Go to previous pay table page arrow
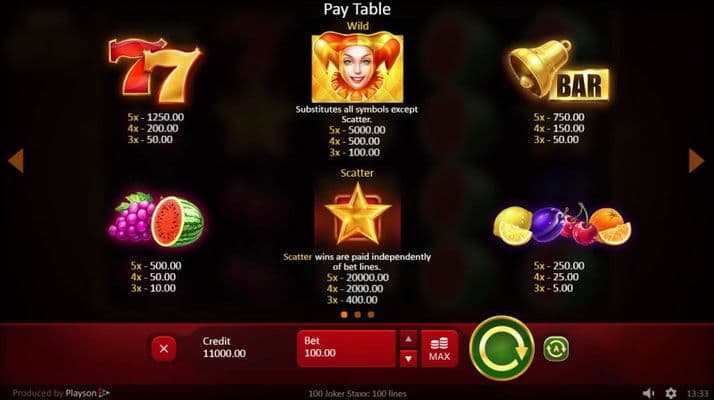 (16, 160)
